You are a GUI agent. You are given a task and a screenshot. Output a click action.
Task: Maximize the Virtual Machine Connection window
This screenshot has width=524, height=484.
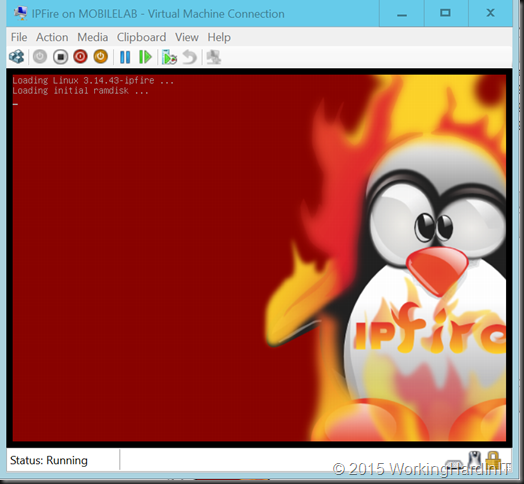pos(446,13)
